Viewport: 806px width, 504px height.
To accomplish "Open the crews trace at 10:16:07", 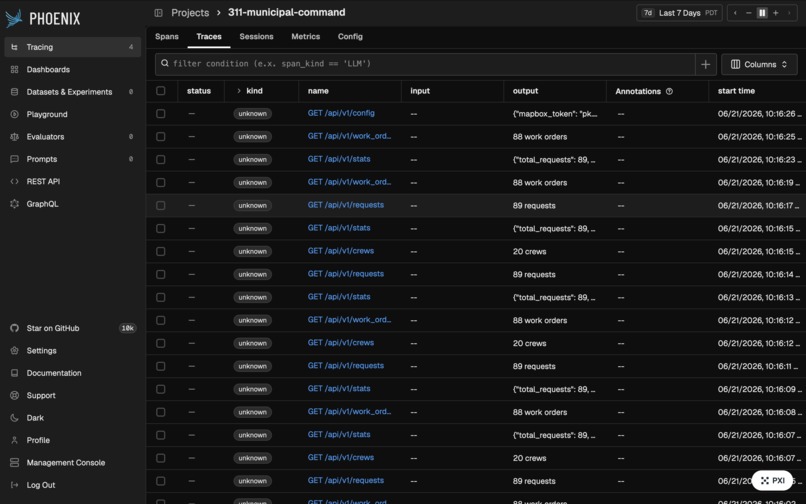I will pos(340,457).
